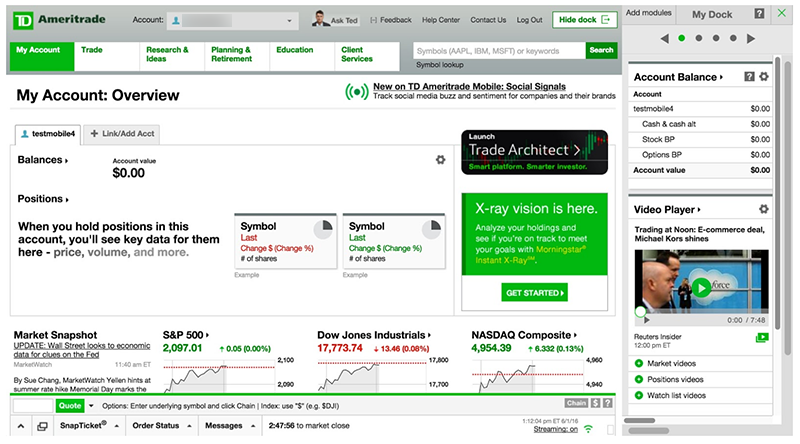Click the quote symbol input box
This screenshot has width=800, height=444.
tap(33, 406)
